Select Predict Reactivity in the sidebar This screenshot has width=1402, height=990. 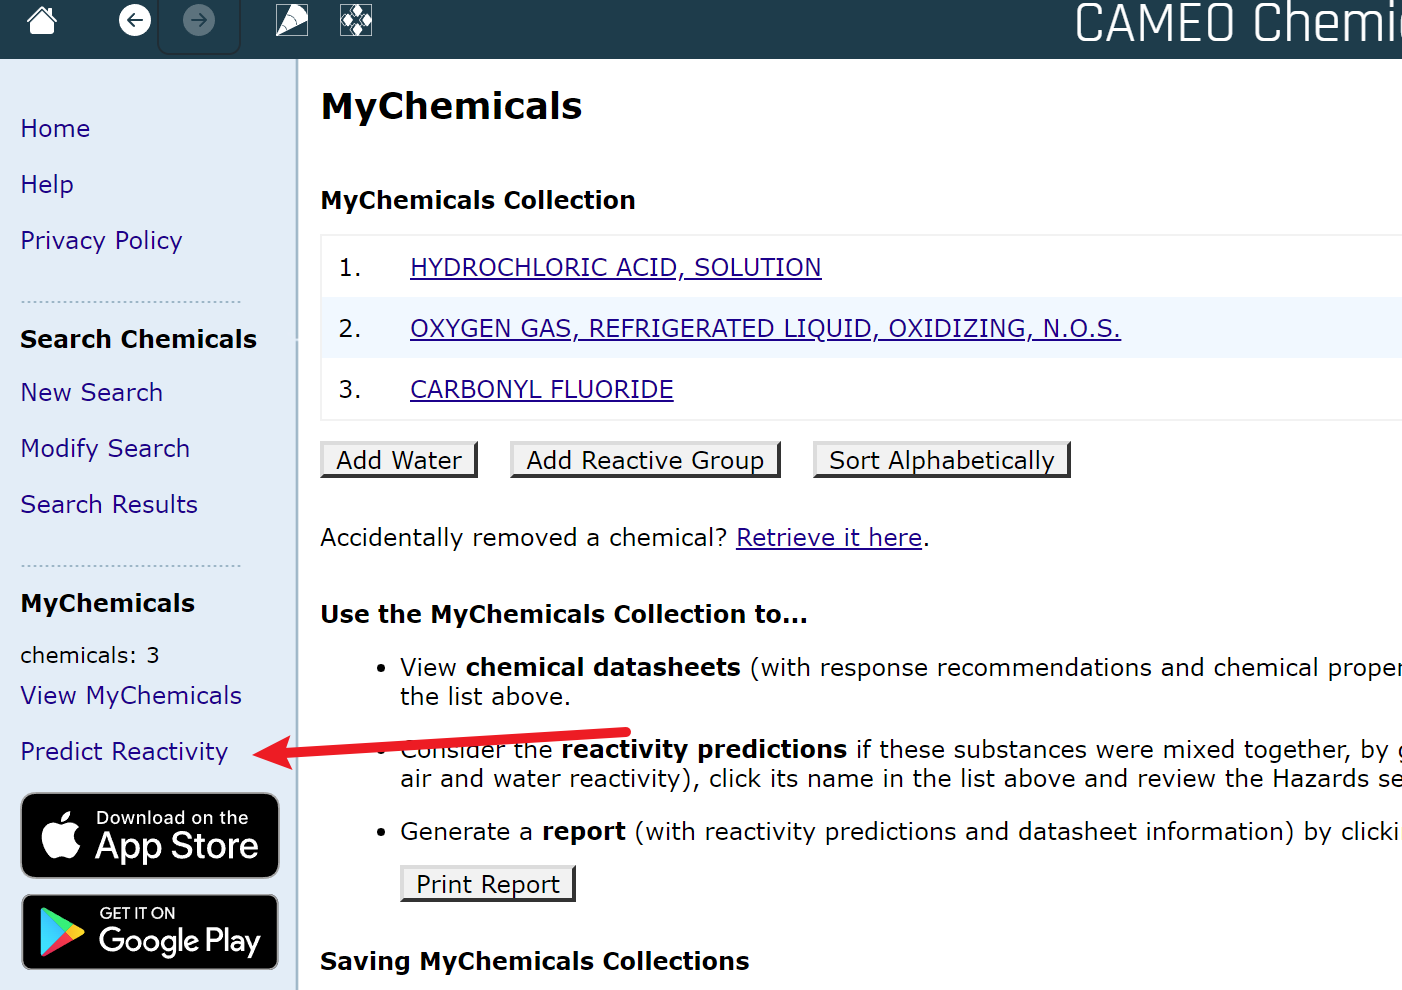(124, 752)
